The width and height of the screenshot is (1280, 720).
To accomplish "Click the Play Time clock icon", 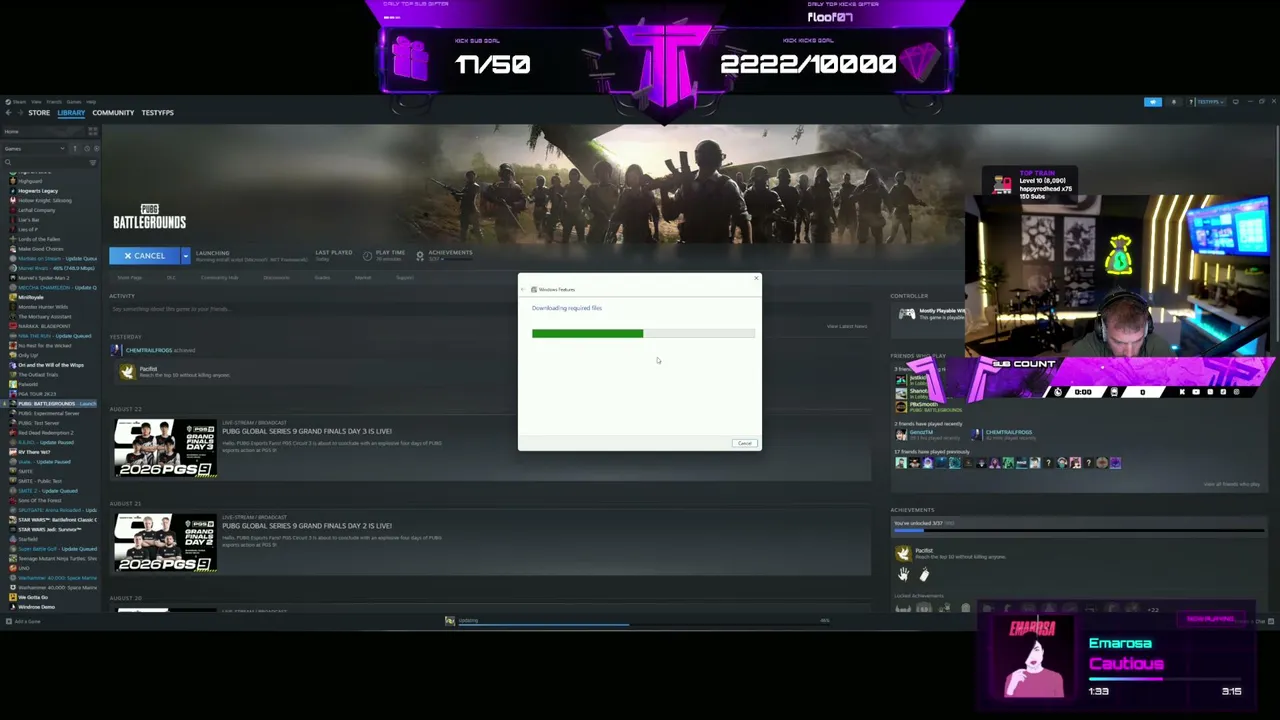I will click(367, 256).
